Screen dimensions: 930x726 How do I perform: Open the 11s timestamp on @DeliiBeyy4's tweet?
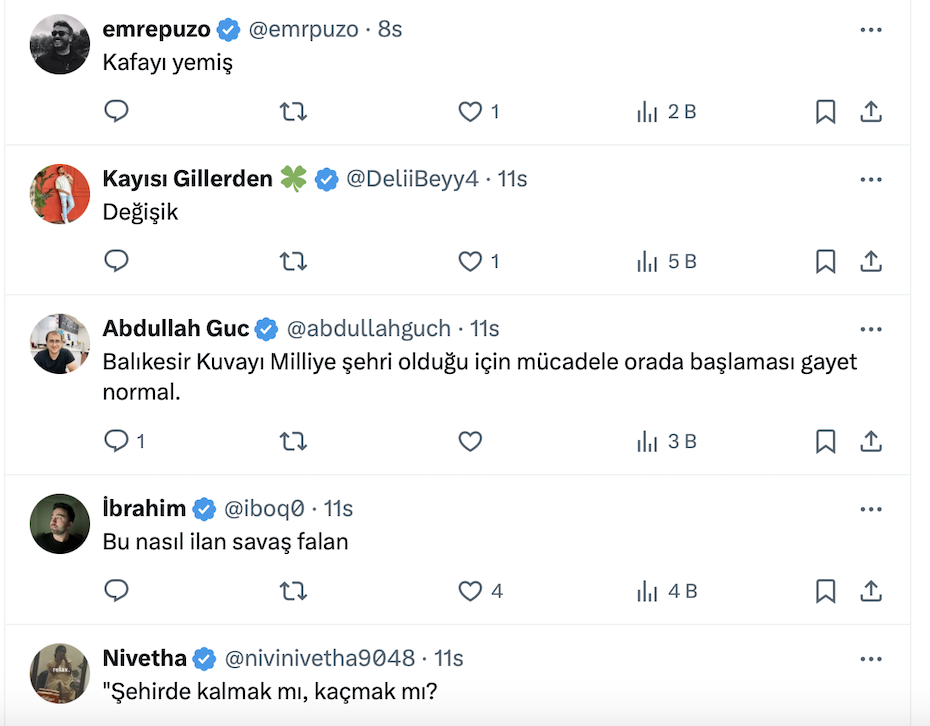(512, 179)
